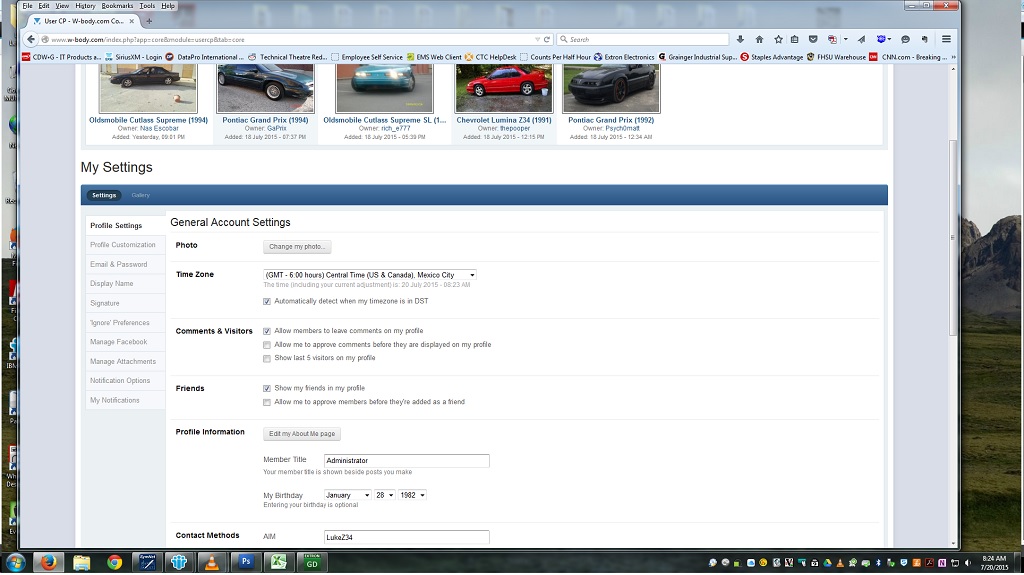
Task: Open birthday year dropdown showing 1982
Action: [x=413, y=495]
